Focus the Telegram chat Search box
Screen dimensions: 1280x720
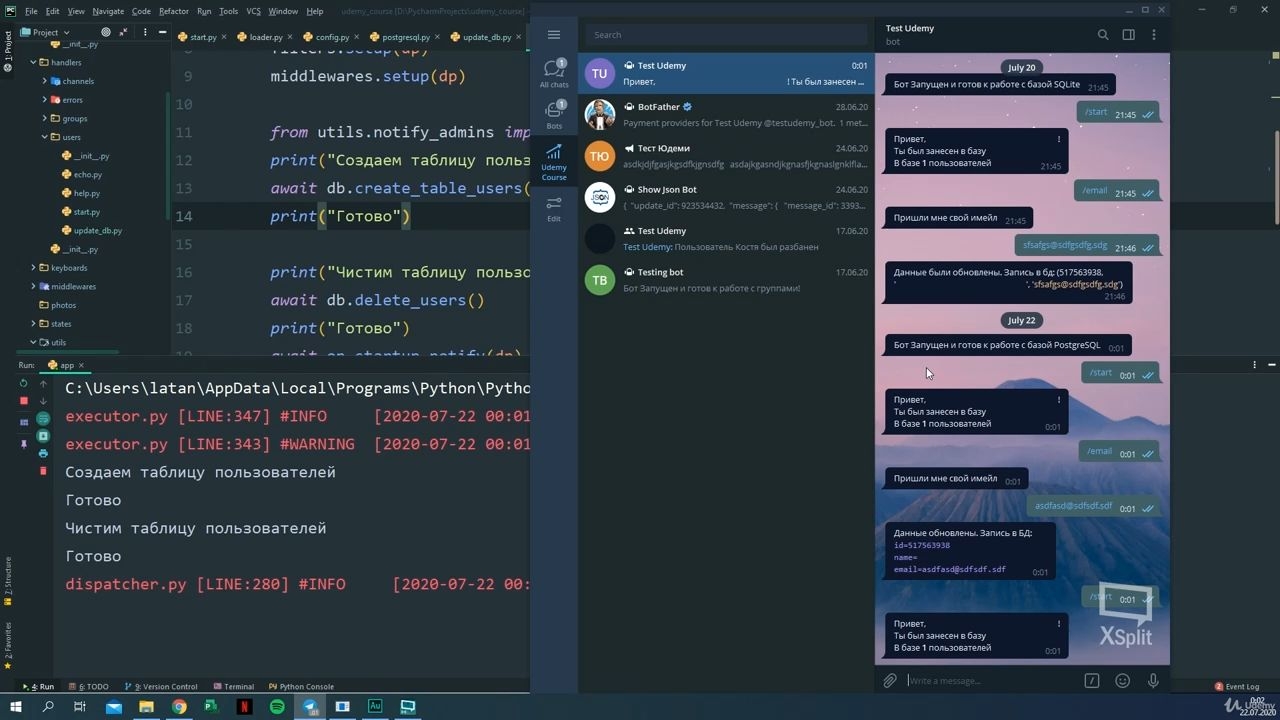point(726,35)
